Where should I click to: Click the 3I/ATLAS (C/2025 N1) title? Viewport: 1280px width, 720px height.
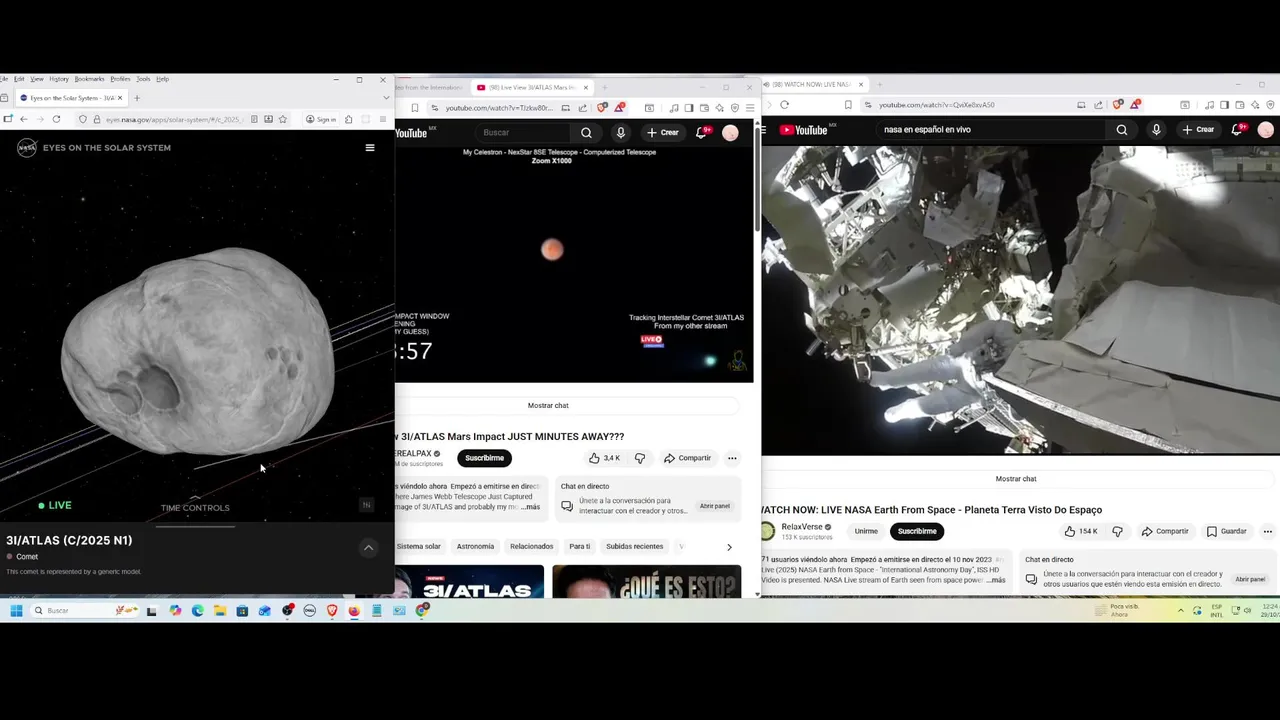(x=69, y=540)
